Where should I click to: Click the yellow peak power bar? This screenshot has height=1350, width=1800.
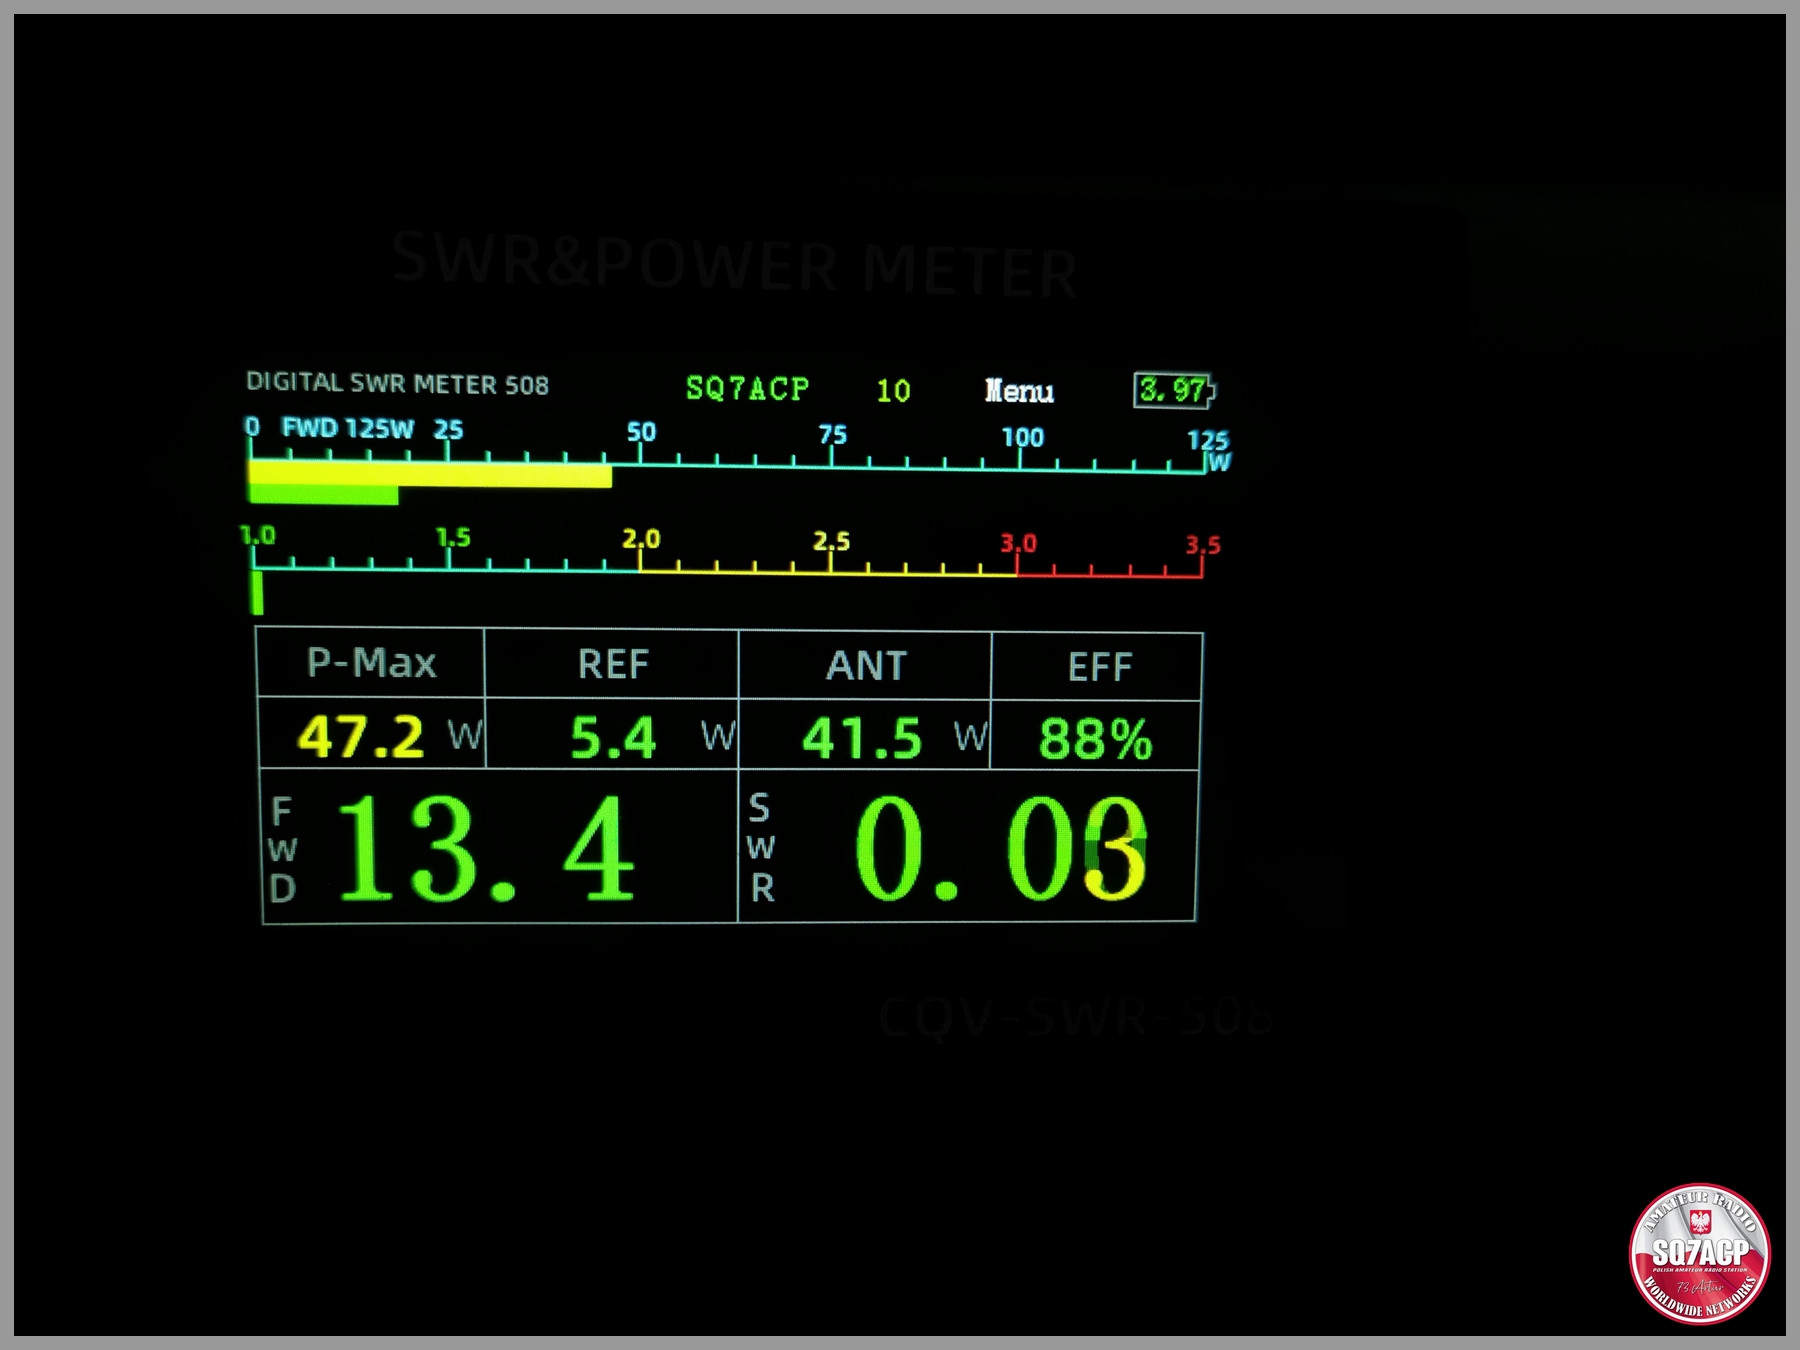(430, 474)
